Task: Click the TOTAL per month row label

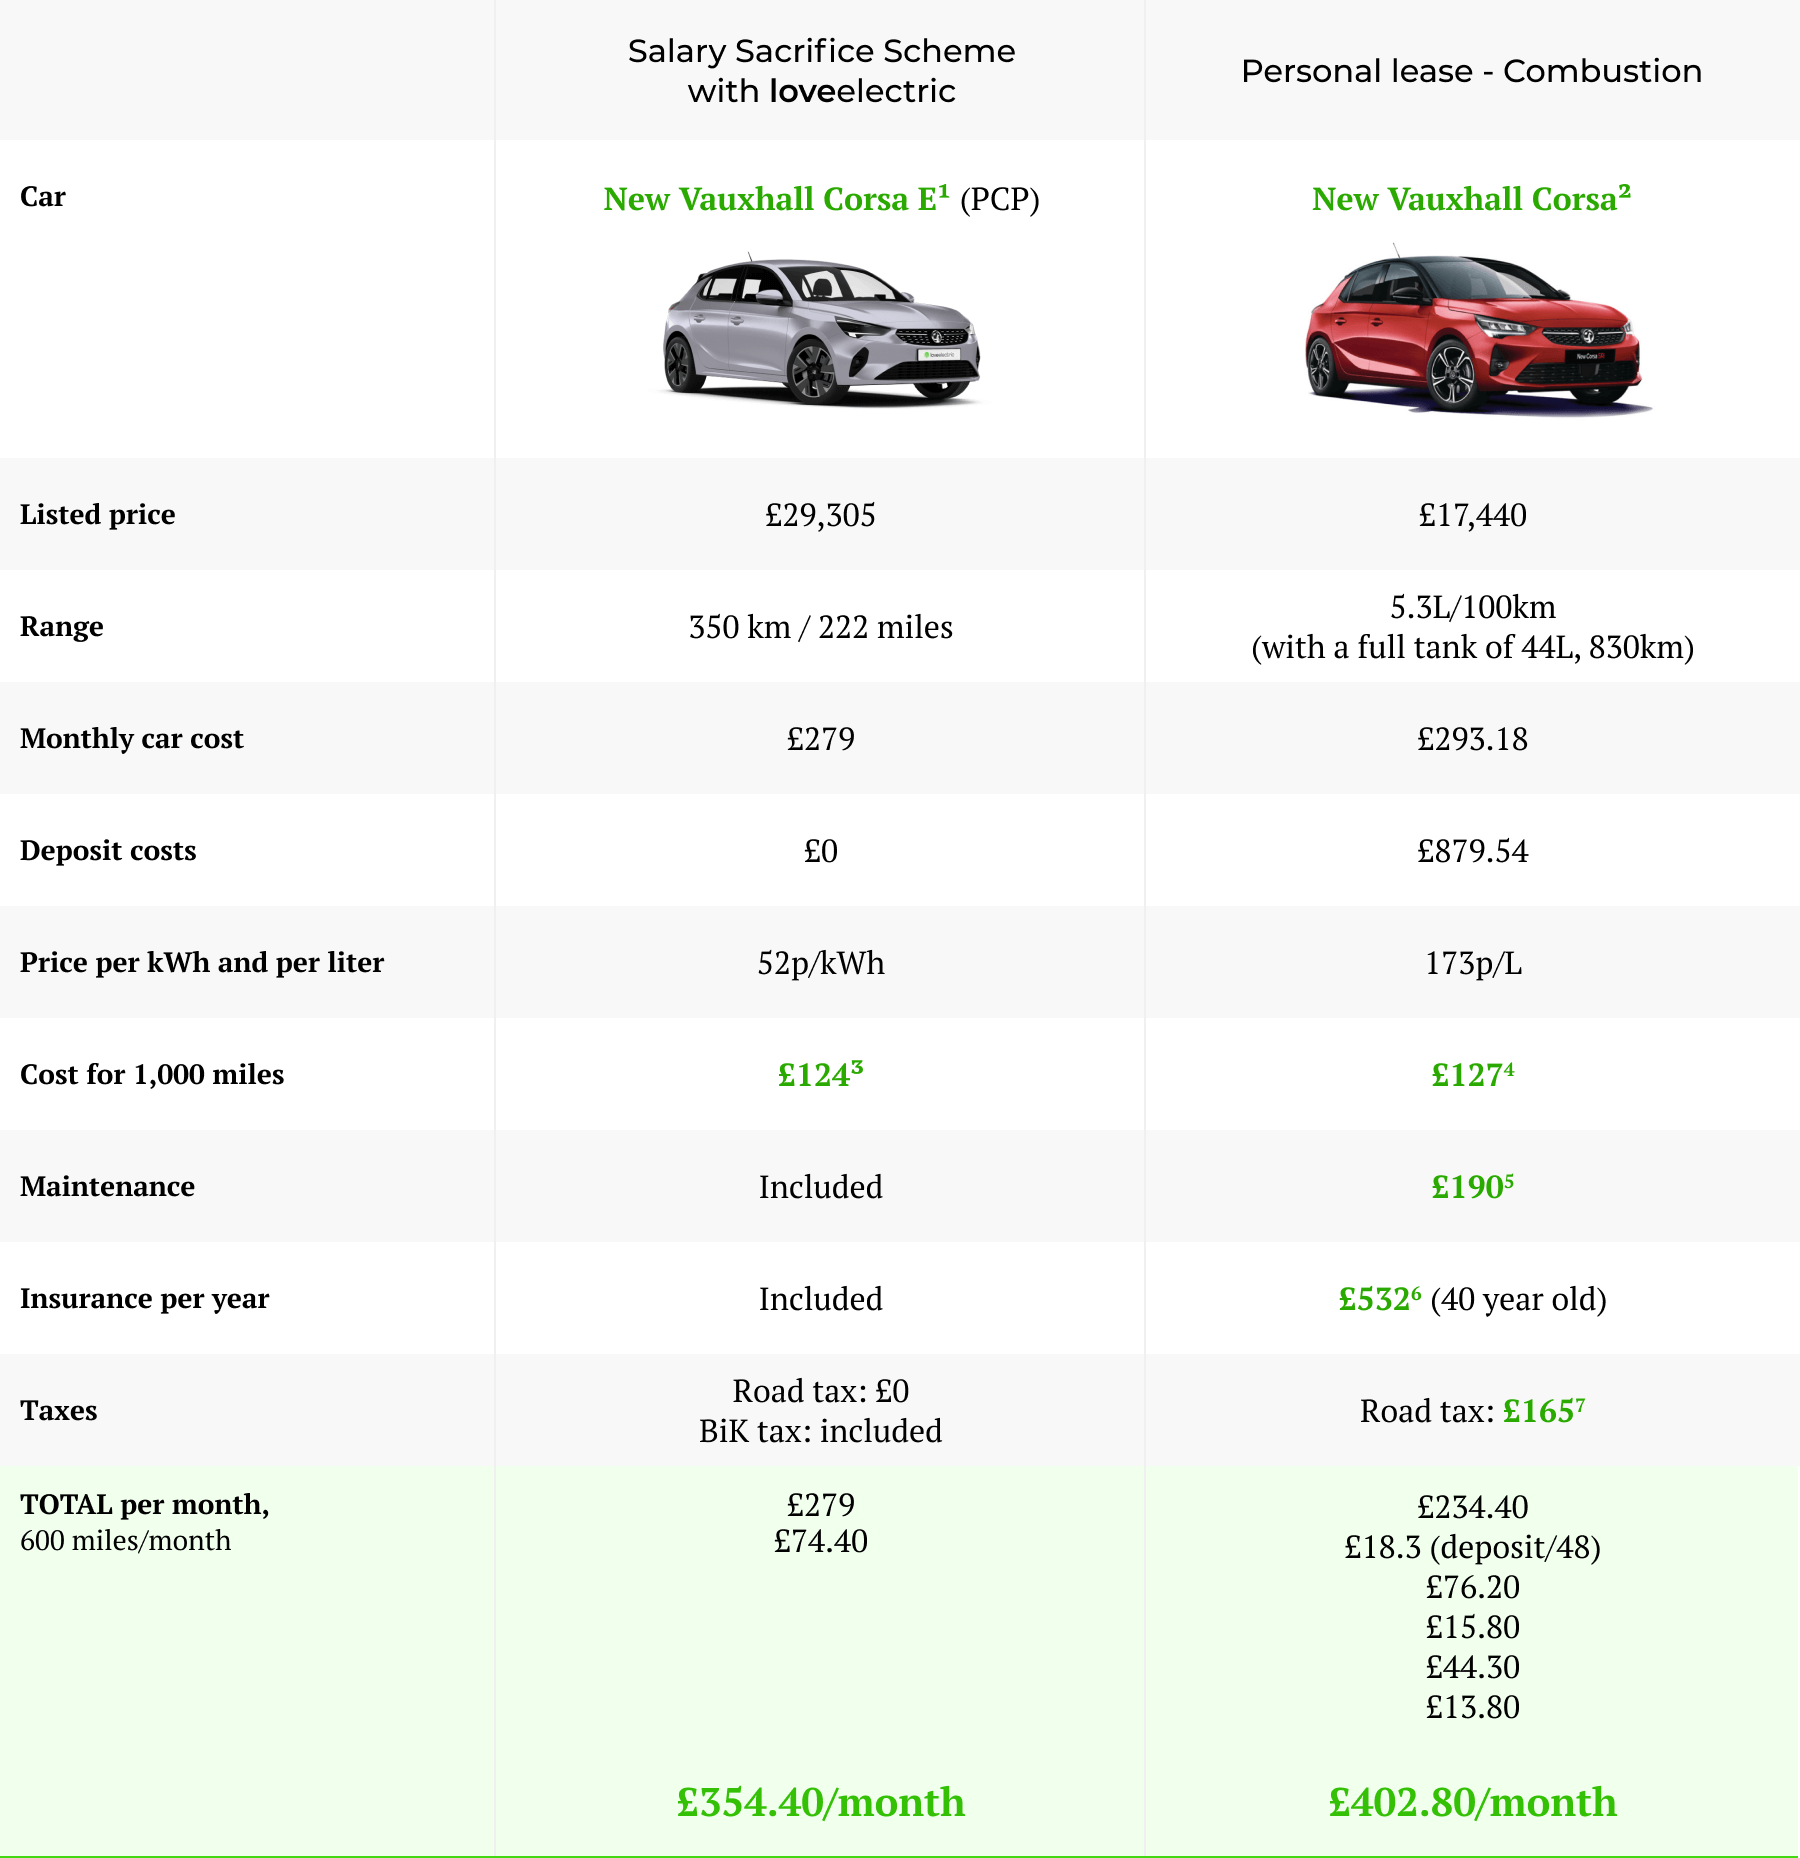Action: click(x=145, y=1505)
